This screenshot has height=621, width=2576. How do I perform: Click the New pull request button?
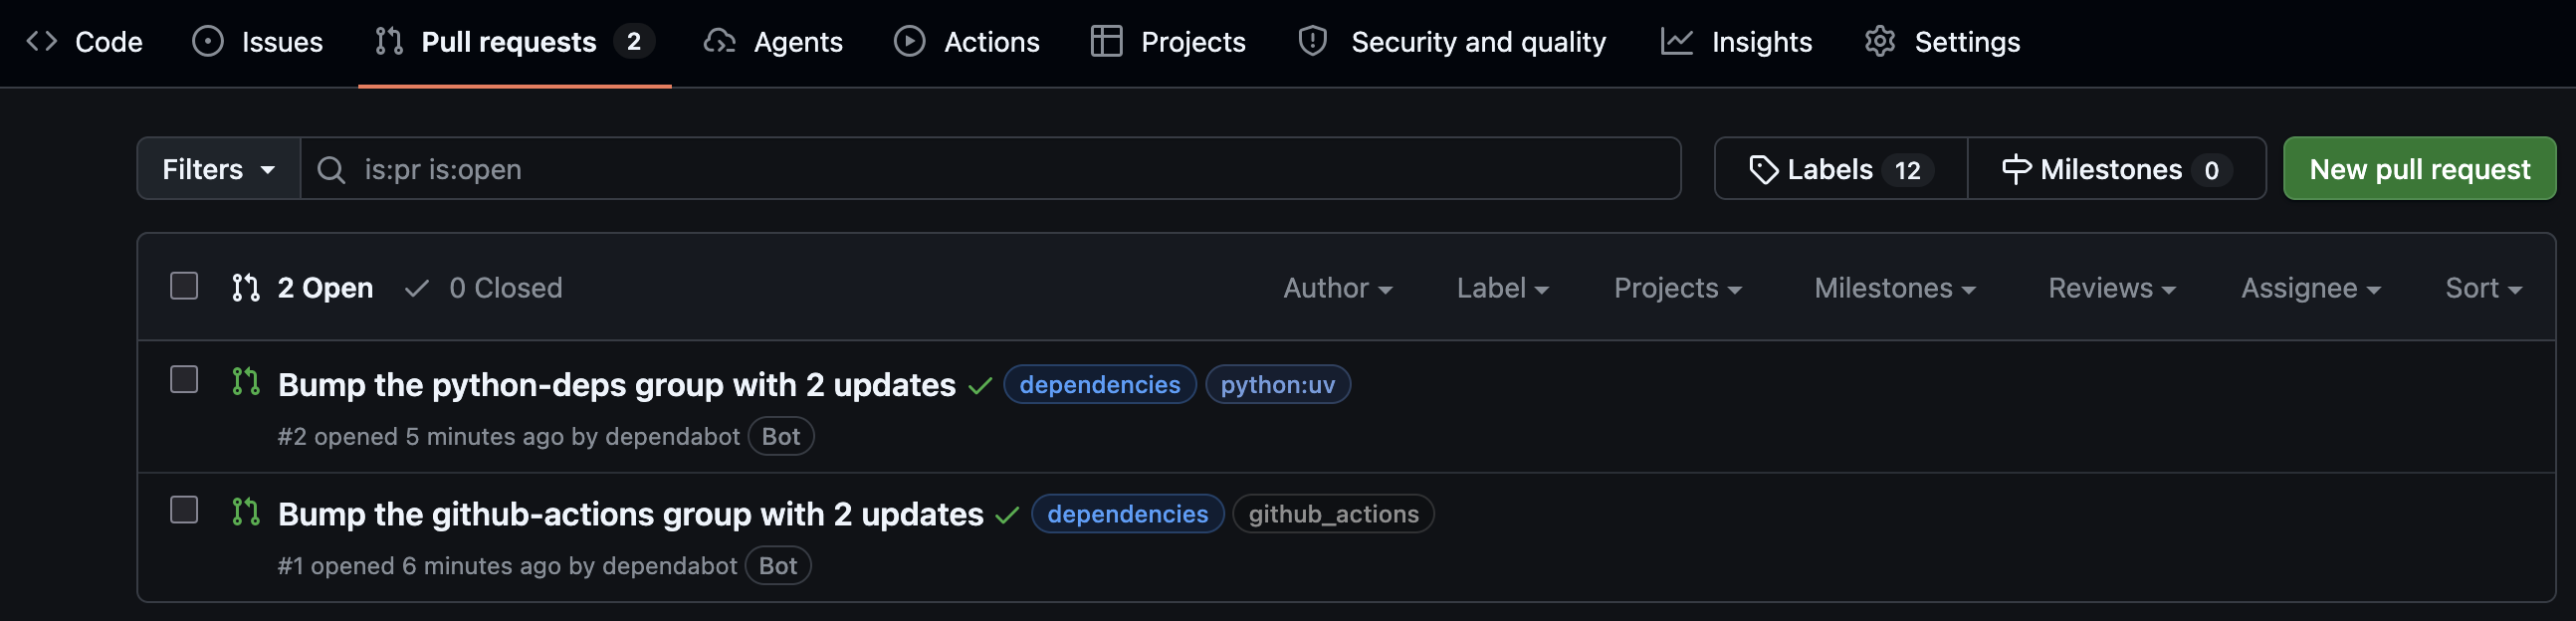click(x=2420, y=169)
